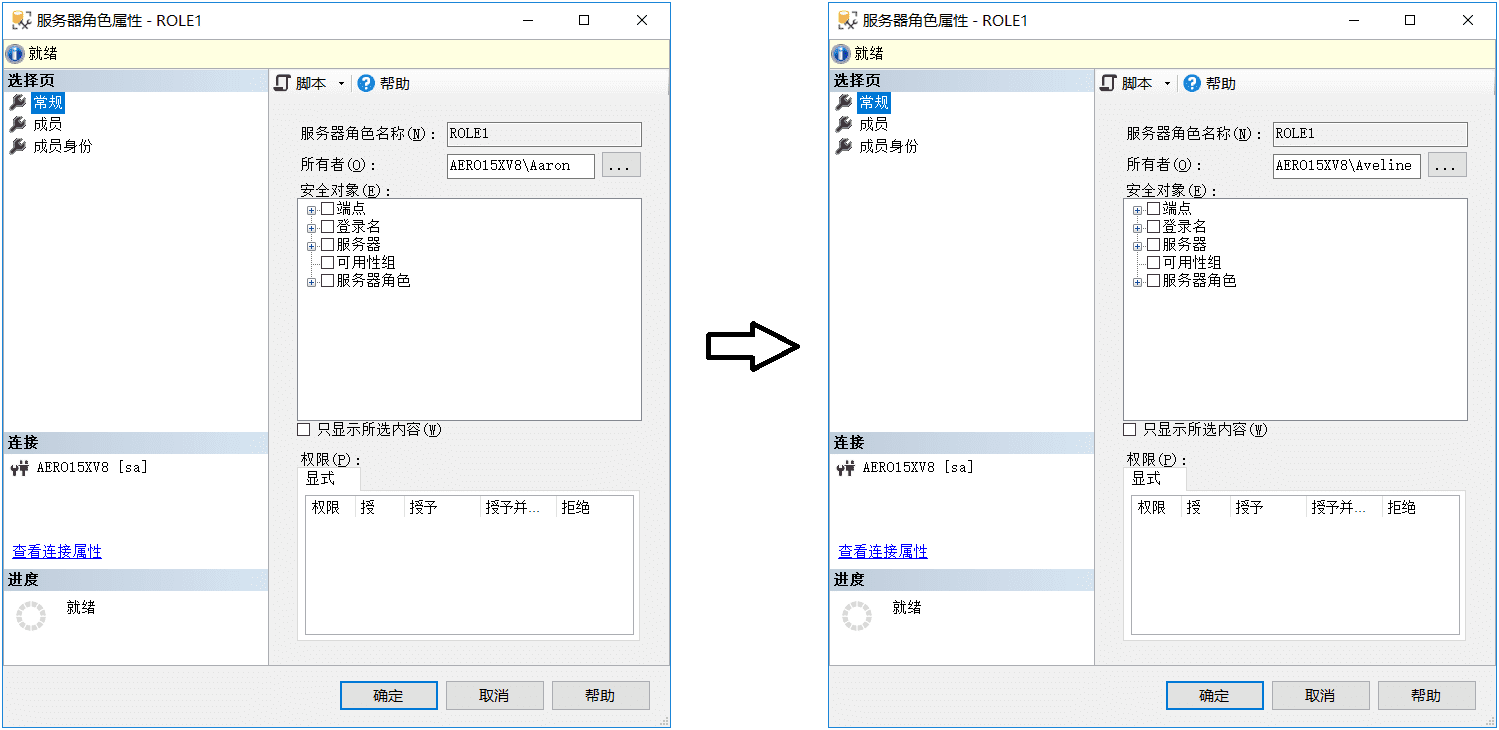Check 端点 checkbox in left window
Screen dimensions: 1499x730
pyautogui.click(x=327, y=209)
